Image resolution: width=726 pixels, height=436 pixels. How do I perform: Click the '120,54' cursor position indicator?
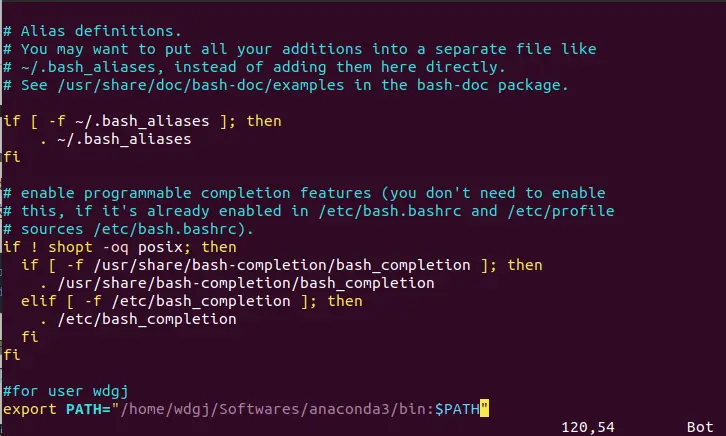tap(588, 427)
